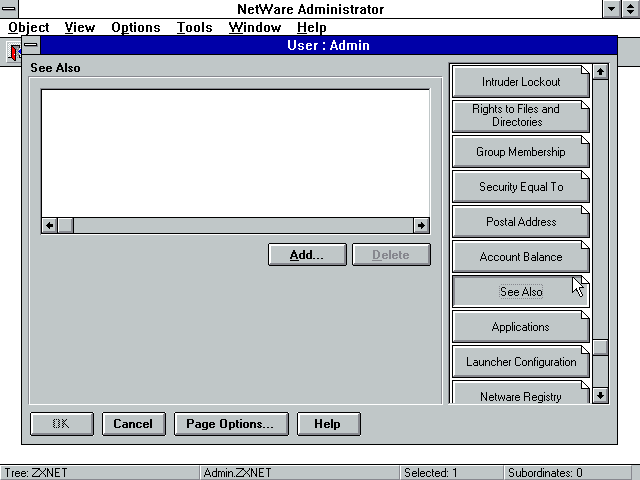
Task: Click the Selected: 1 status entry
Action: (452, 473)
